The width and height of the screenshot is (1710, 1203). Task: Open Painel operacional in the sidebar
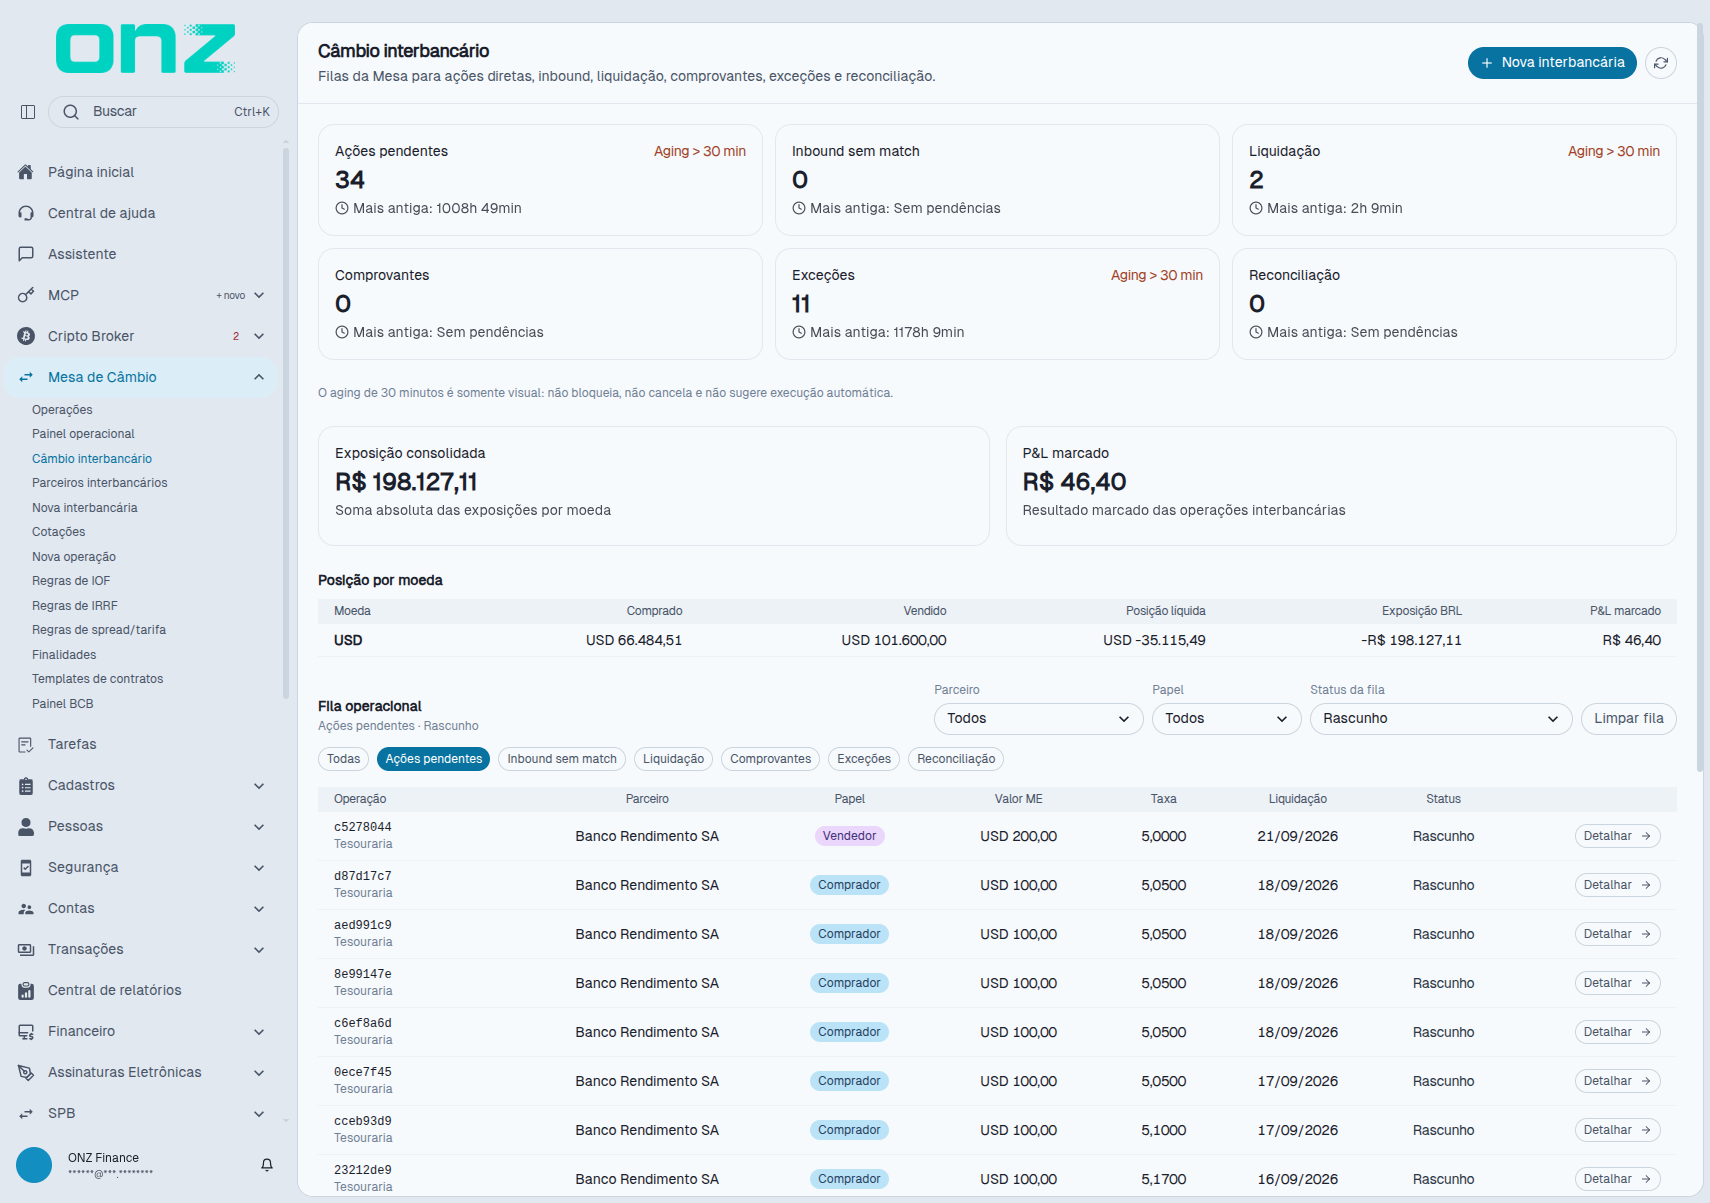(x=83, y=434)
